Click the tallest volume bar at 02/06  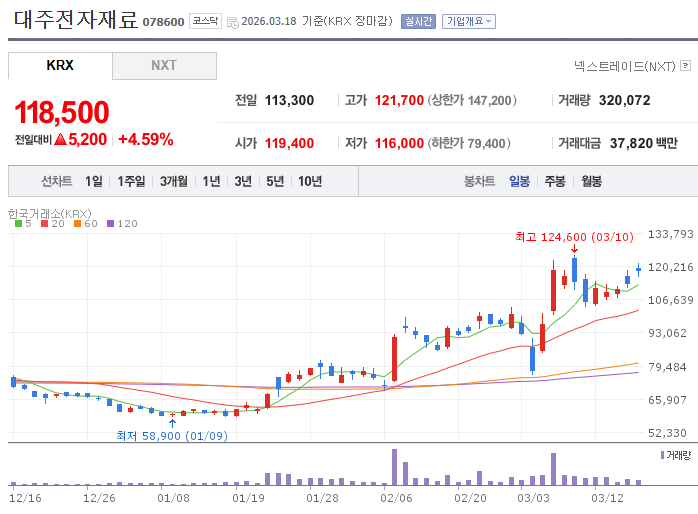pos(394,467)
